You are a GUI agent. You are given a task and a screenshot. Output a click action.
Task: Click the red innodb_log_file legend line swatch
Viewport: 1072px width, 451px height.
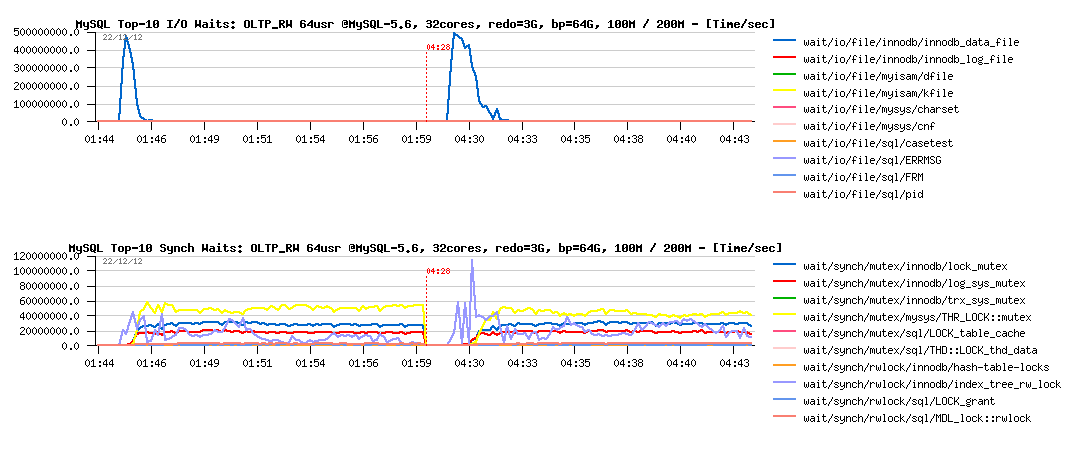[x=785, y=60]
